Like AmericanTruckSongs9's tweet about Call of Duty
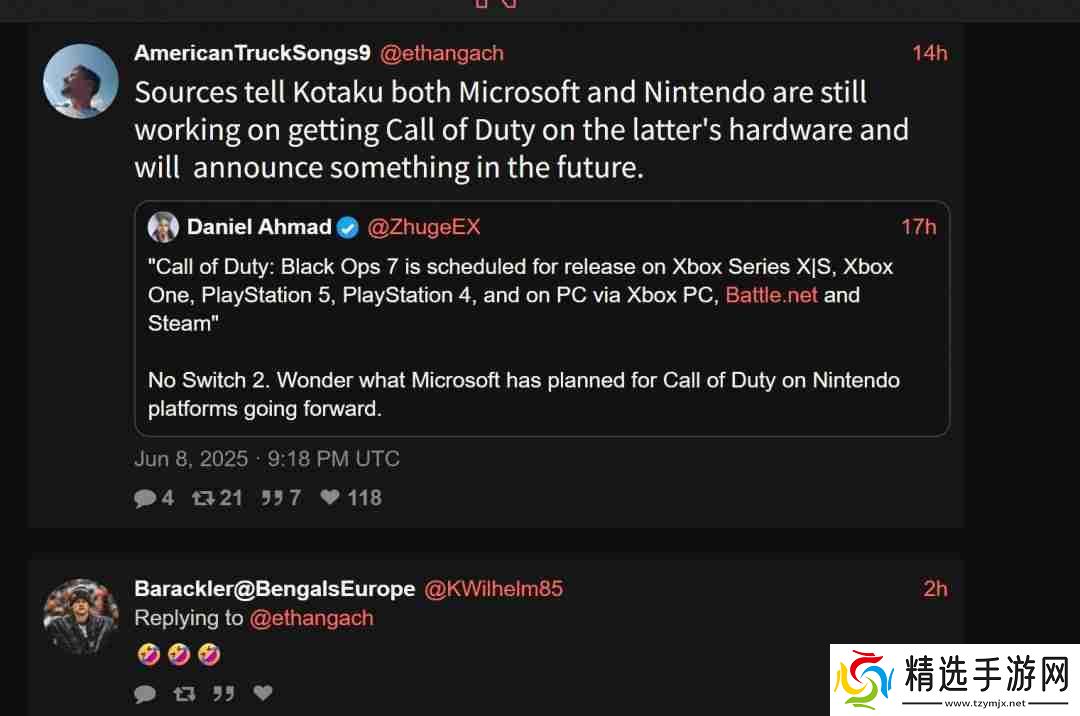 point(330,497)
